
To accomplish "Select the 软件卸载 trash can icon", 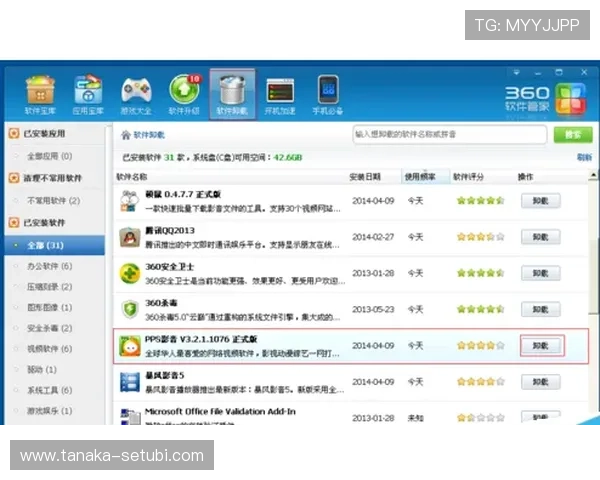I will pos(232,95).
